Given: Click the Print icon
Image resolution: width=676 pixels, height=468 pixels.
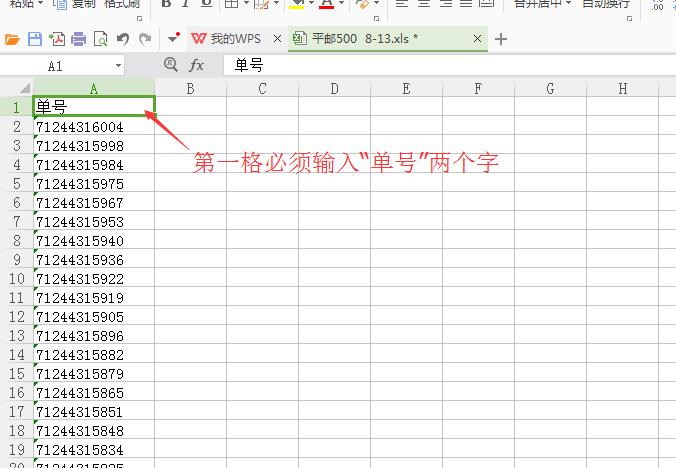Looking at the screenshot, I should (x=79, y=40).
